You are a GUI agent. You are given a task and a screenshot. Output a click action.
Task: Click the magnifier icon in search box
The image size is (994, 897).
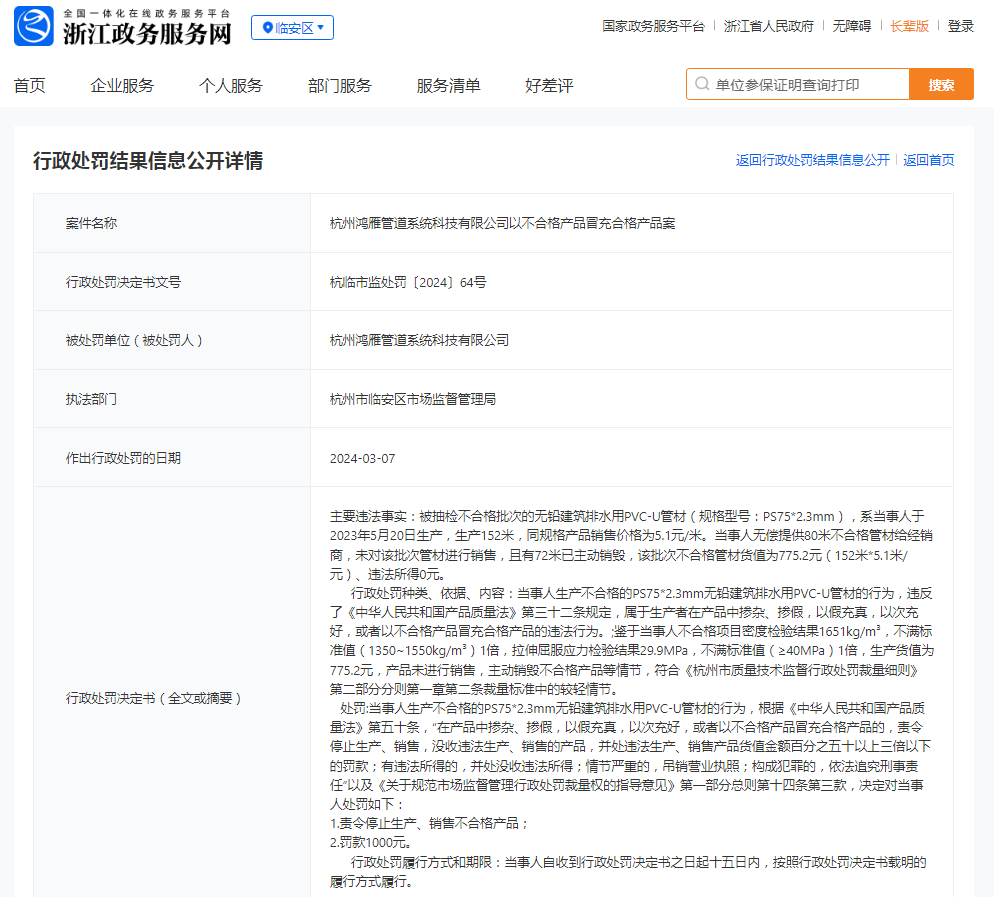pyautogui.click(x=702, y=84)
